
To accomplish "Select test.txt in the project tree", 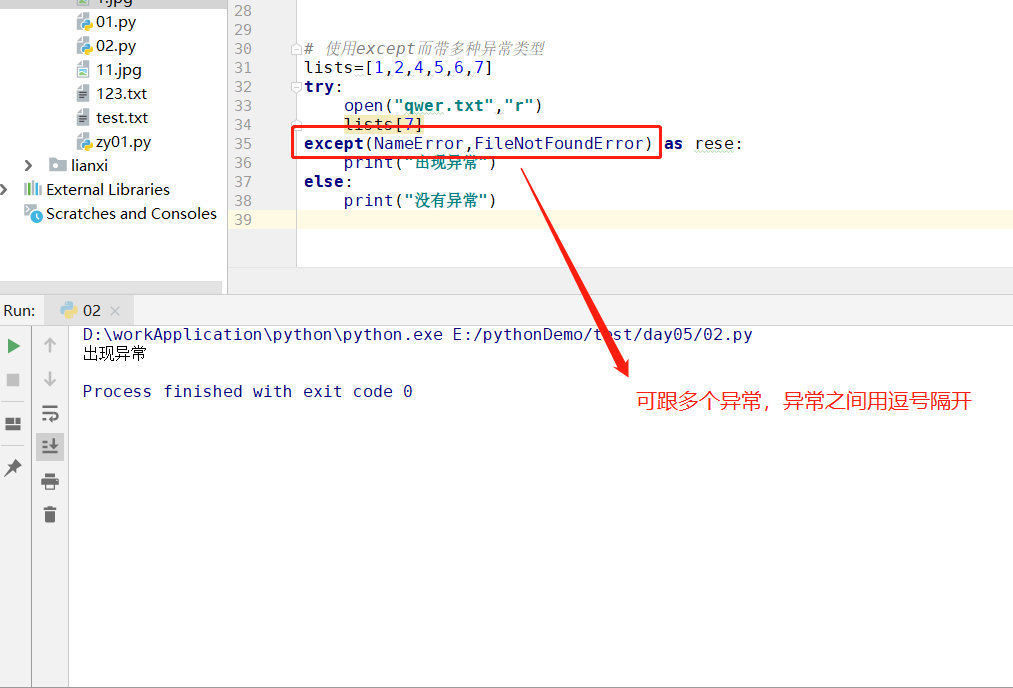I will point(121,118).
